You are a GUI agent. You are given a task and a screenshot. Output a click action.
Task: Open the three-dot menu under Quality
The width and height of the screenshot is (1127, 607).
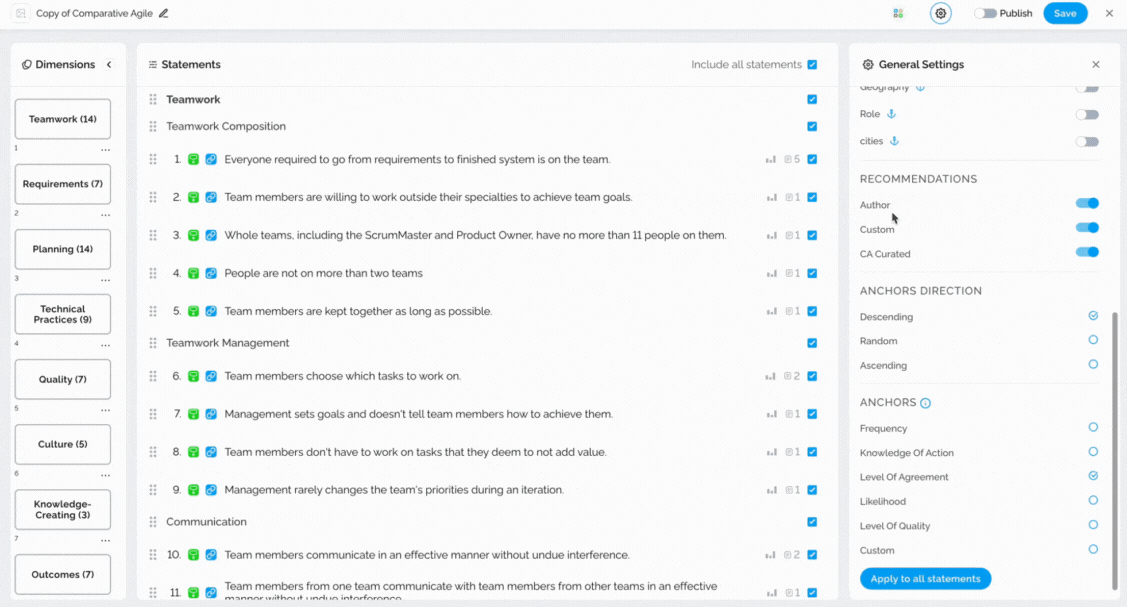(x=106, y=410)
